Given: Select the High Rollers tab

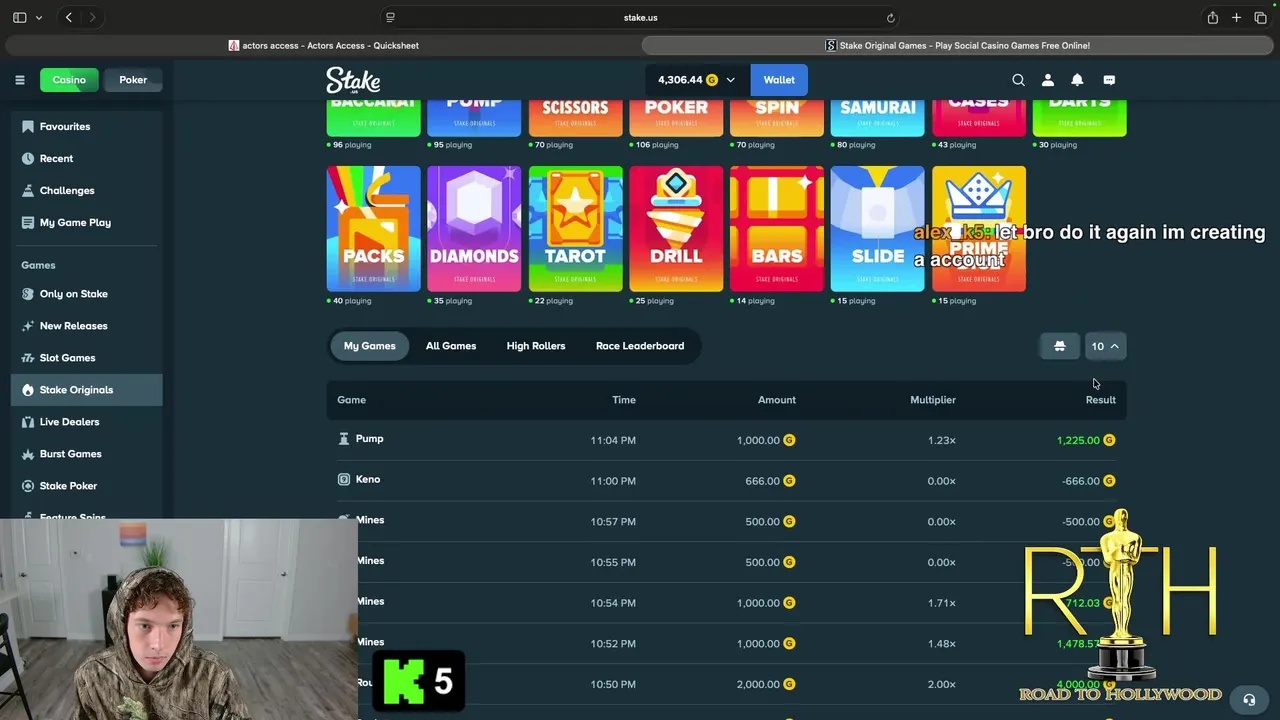Looking at the screenshot, I should (536, 346).
